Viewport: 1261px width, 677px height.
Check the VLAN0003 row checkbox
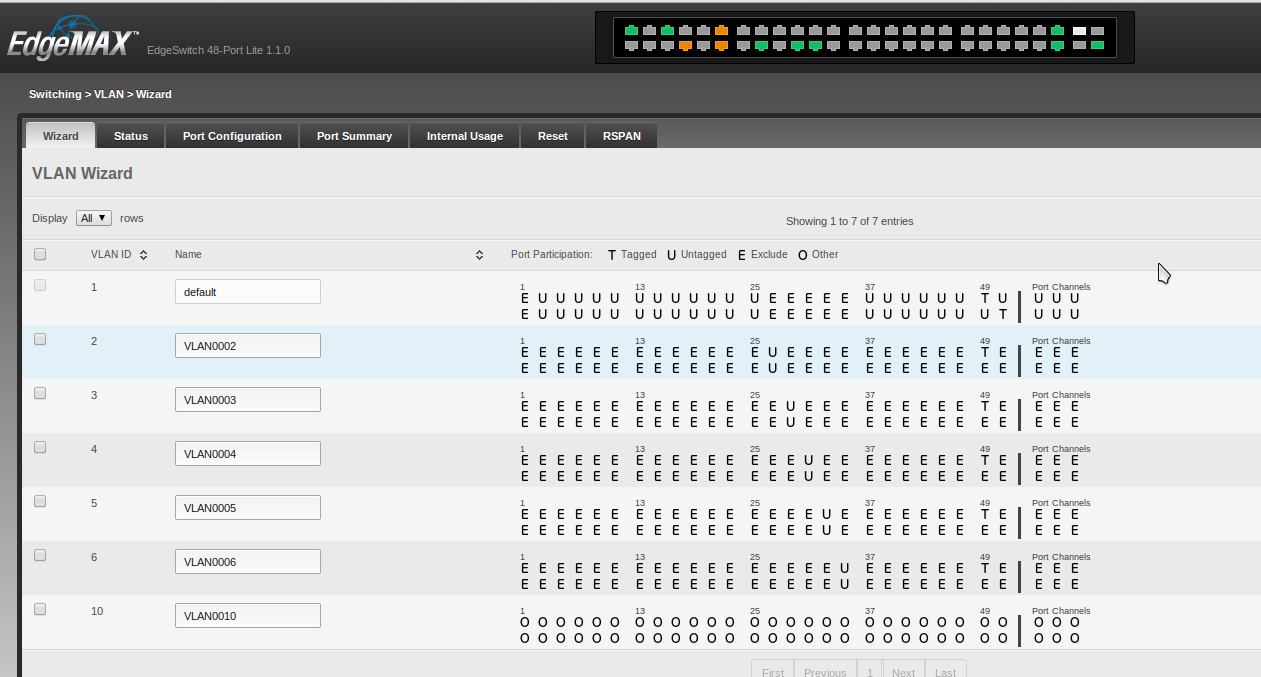40,393
